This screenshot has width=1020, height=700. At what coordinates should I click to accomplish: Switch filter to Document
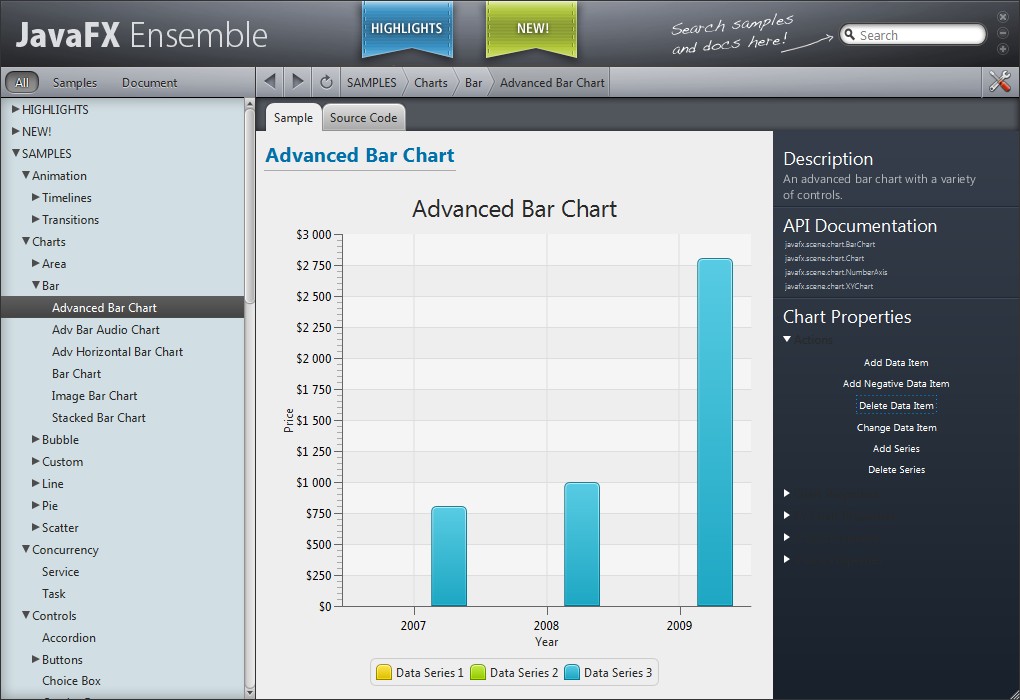(149, 83)
